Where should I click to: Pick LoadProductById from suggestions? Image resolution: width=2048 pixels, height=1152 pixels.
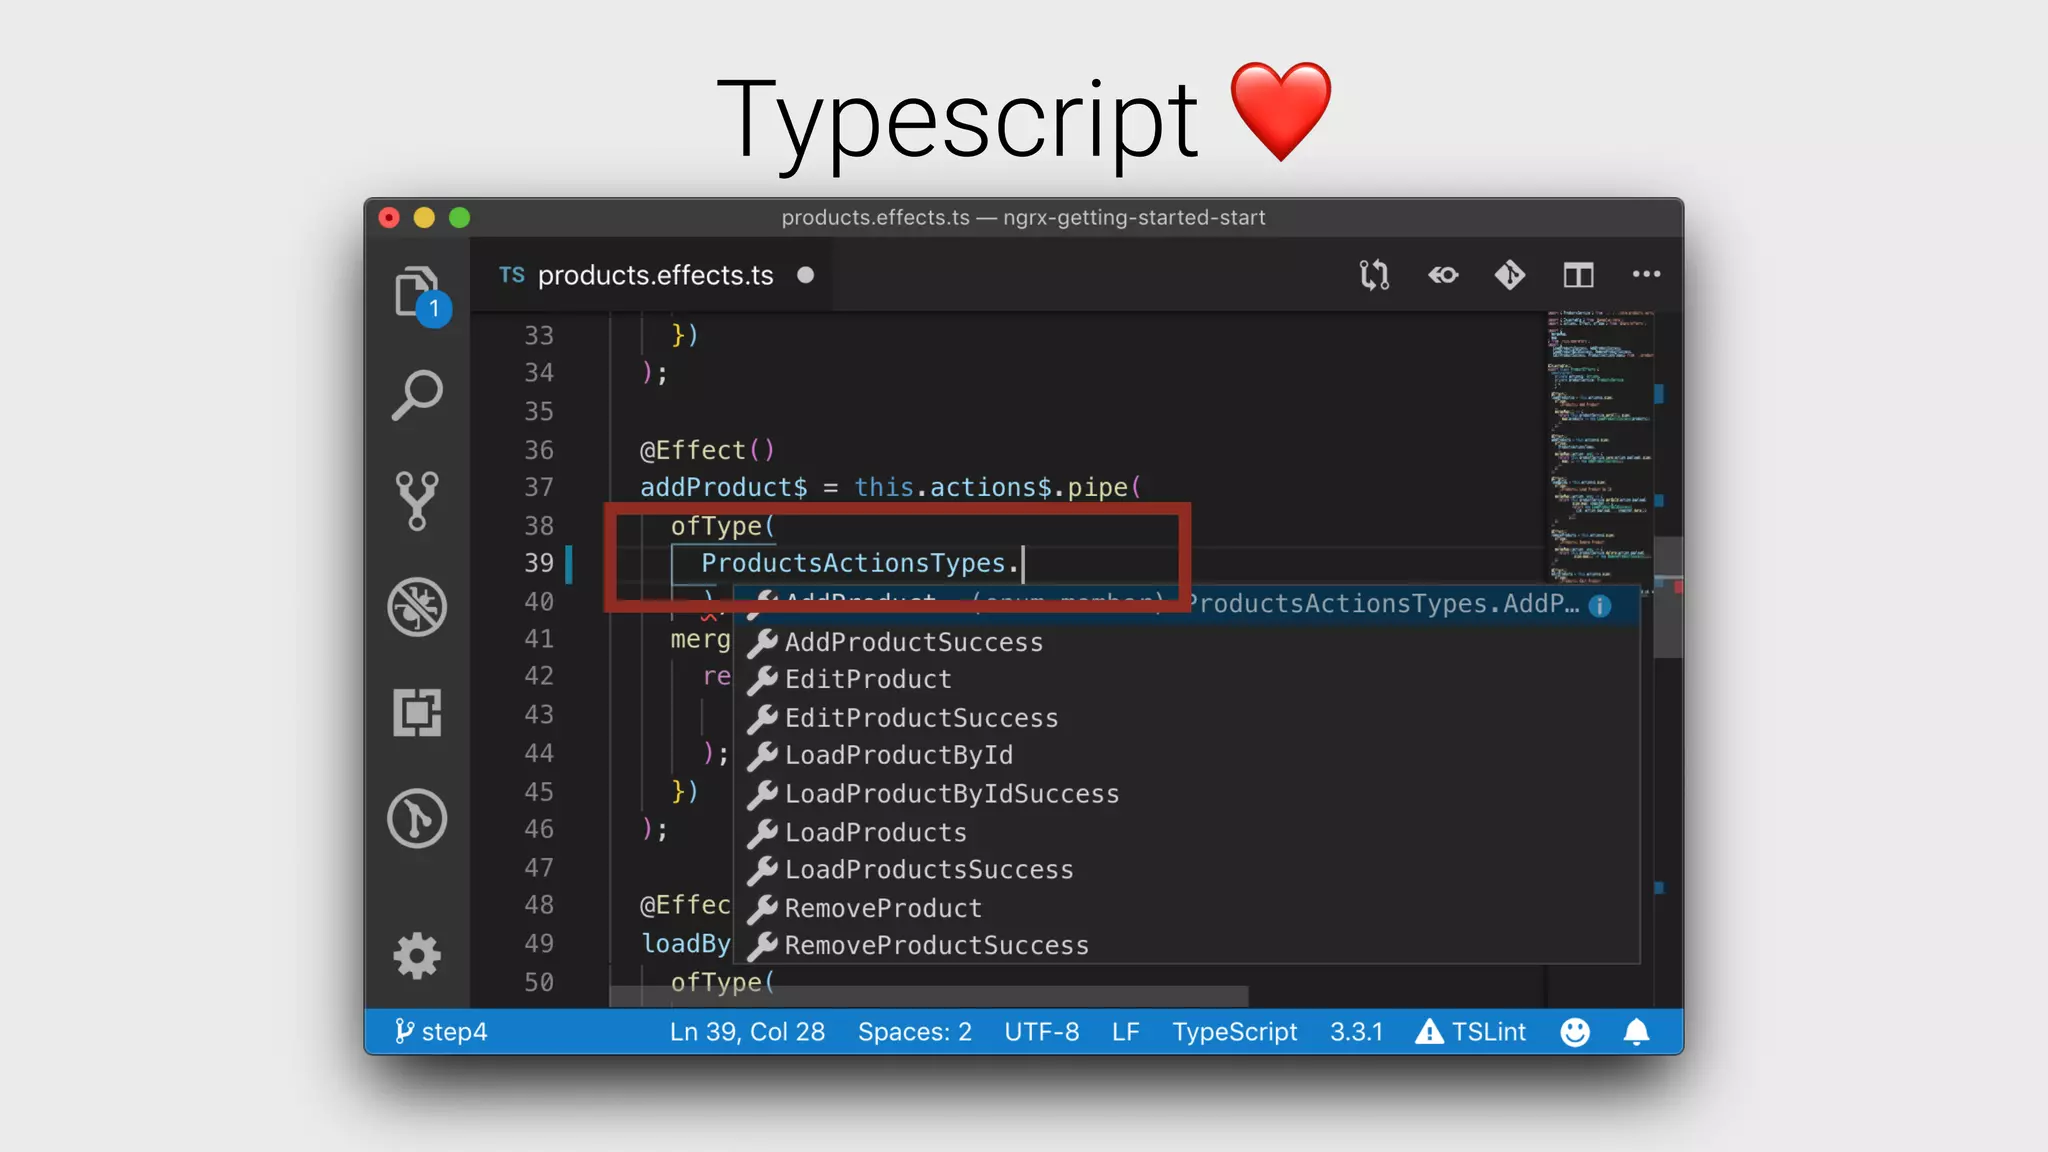[x=1187, y=756]
